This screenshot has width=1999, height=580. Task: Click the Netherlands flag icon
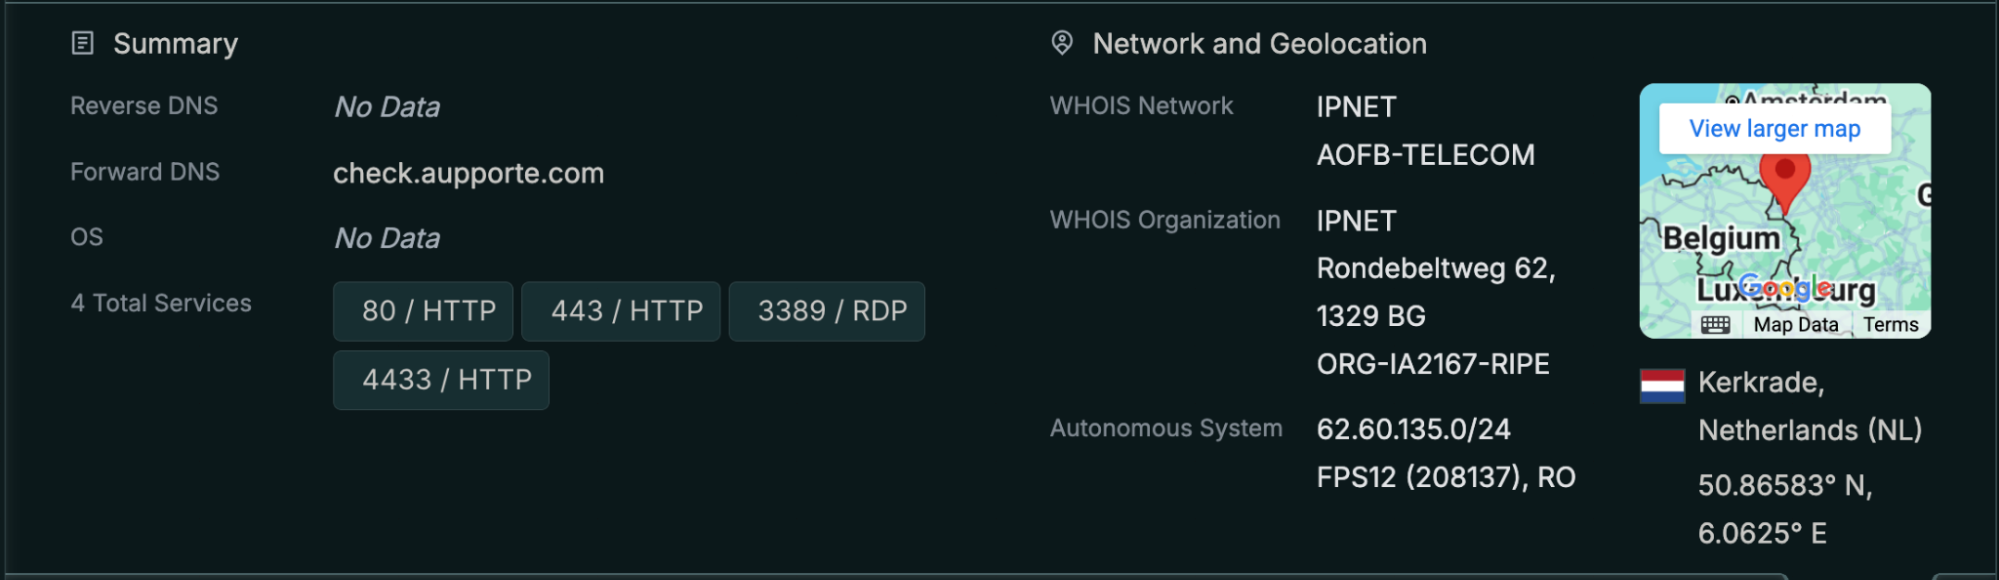coord(1662,385)
